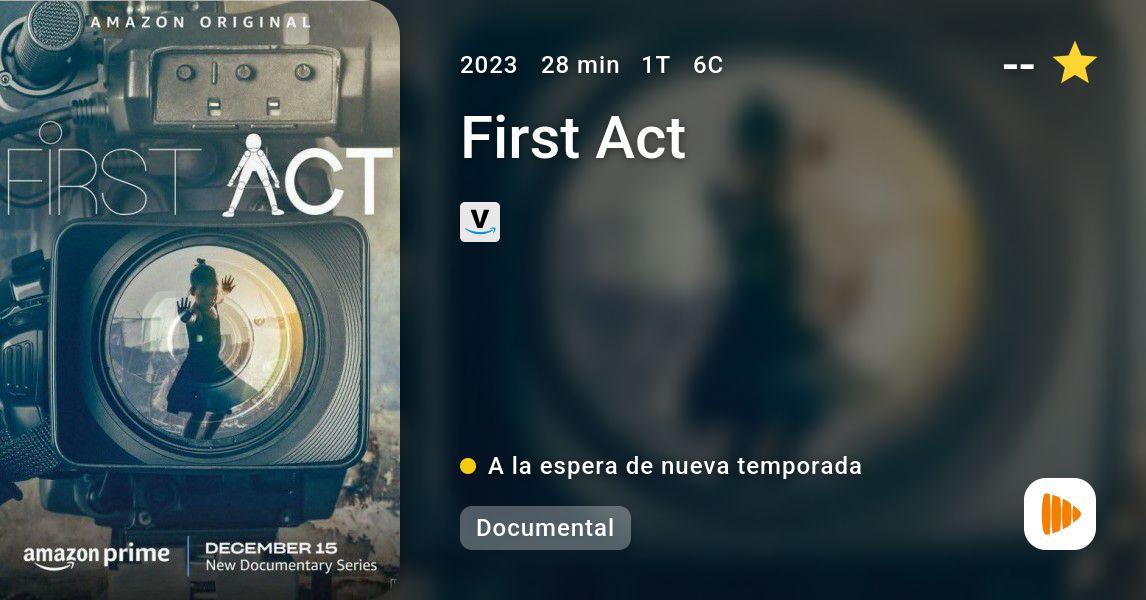Click the 2023 release year label
The width and height of the screenshot is (1146, 600).
[488, 65]
